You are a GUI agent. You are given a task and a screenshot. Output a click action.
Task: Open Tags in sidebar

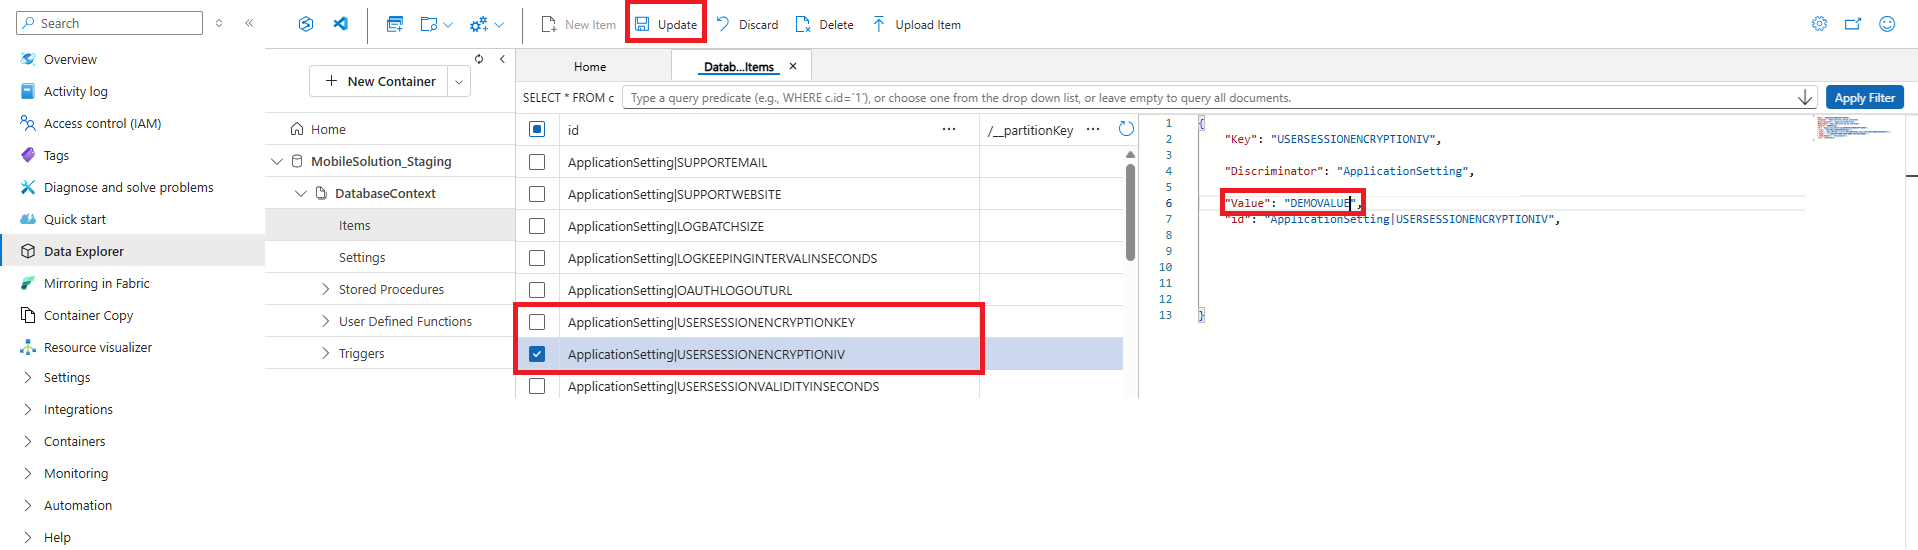pos(56,155)
